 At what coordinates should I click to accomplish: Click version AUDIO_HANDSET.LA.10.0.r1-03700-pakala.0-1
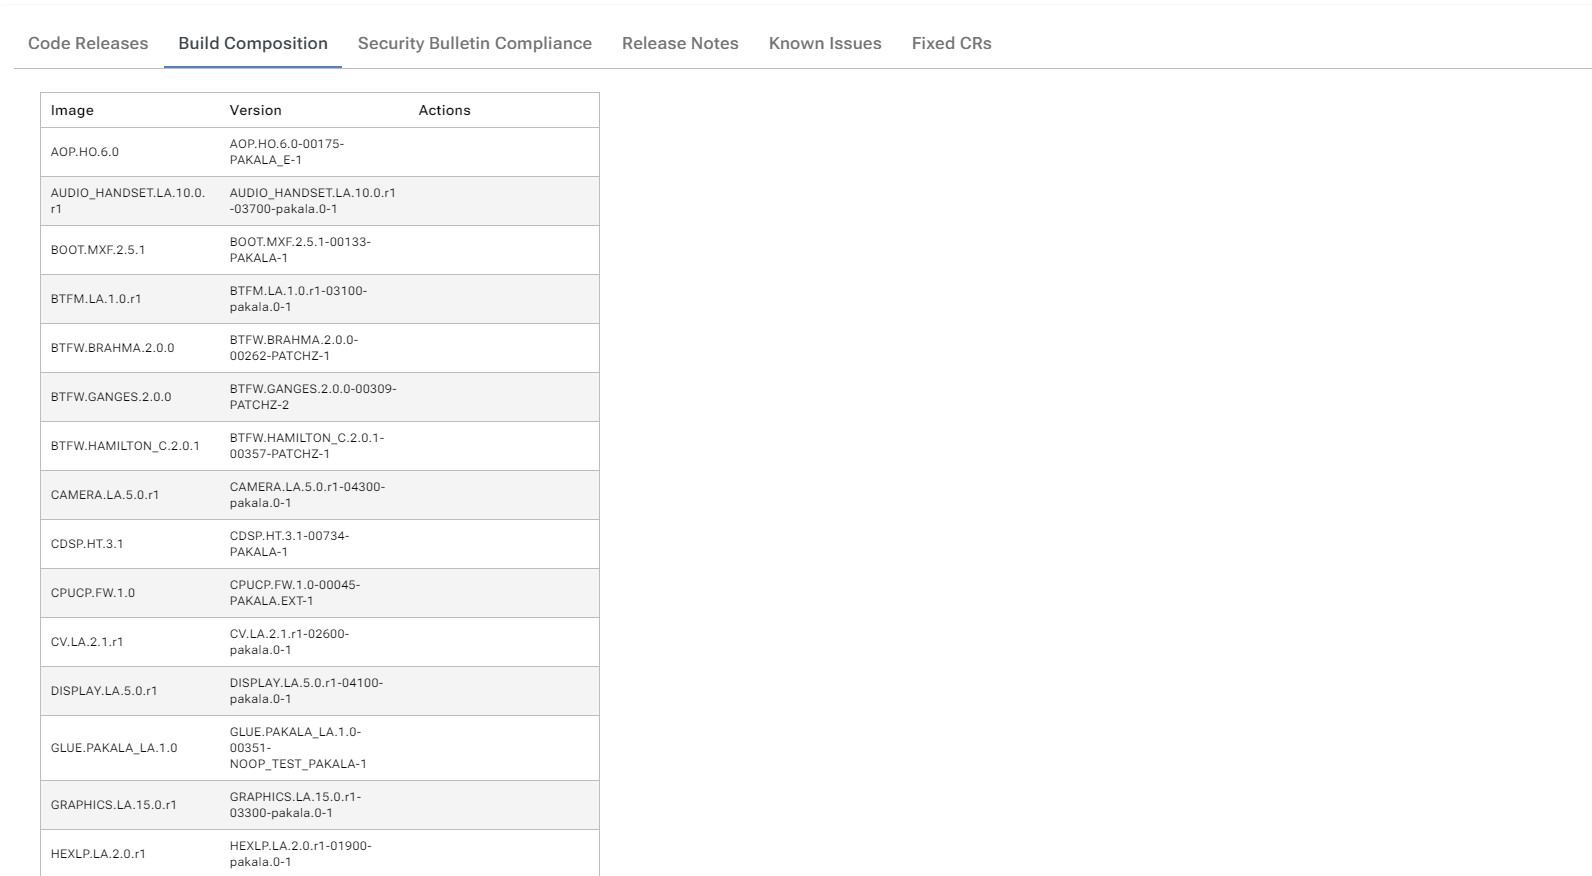pyautogui.click(x=312, y=201)
